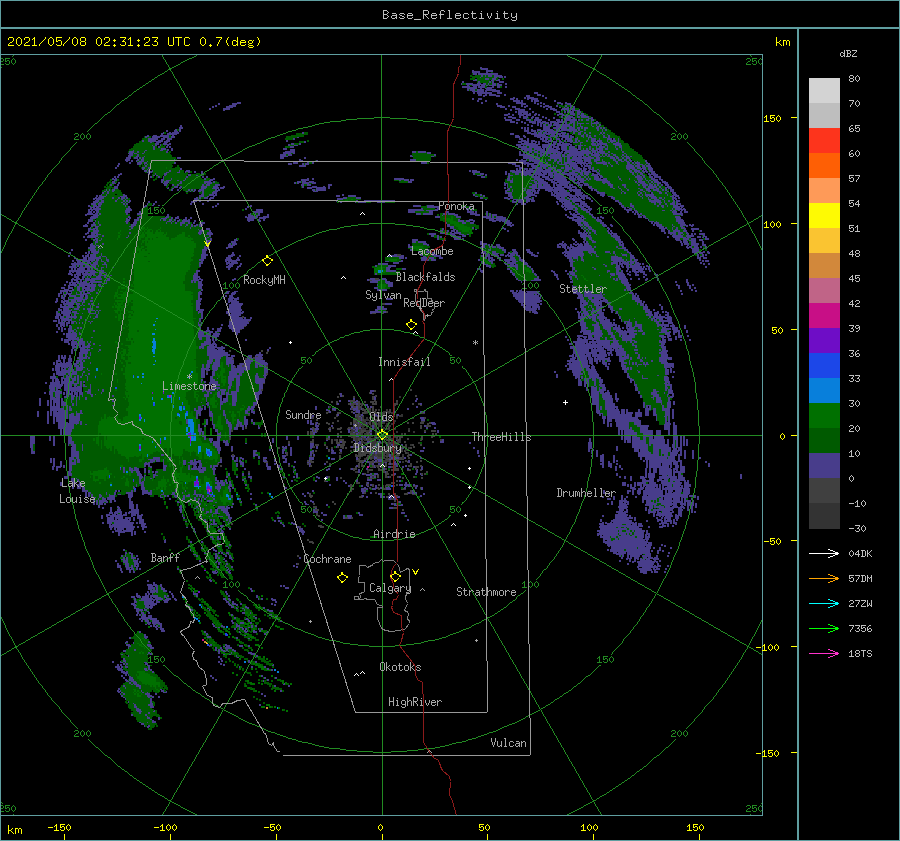
Task: Click the Lake Louise label
Action: pyautogui.click(x=77, y=491)
